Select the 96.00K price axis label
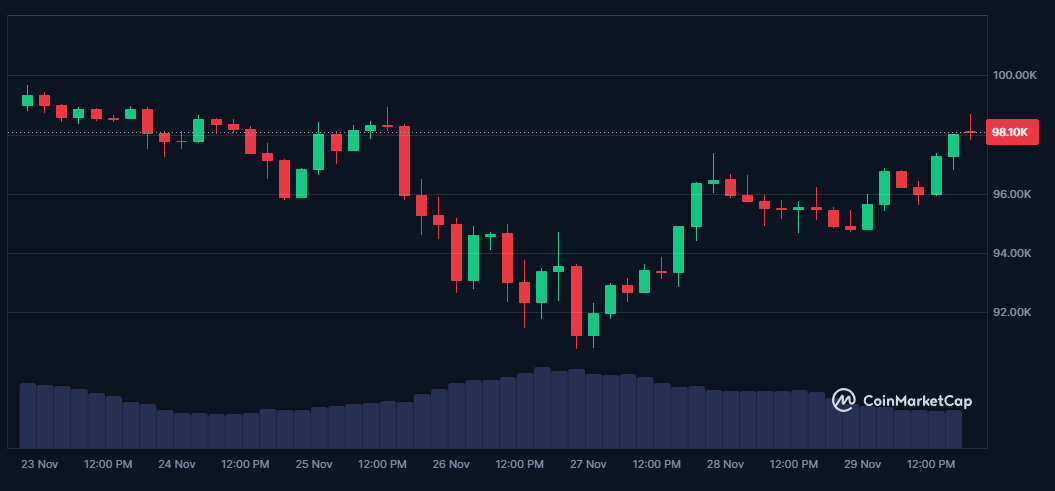This screenshot has height=491, width=1055. click(1011, 194)
